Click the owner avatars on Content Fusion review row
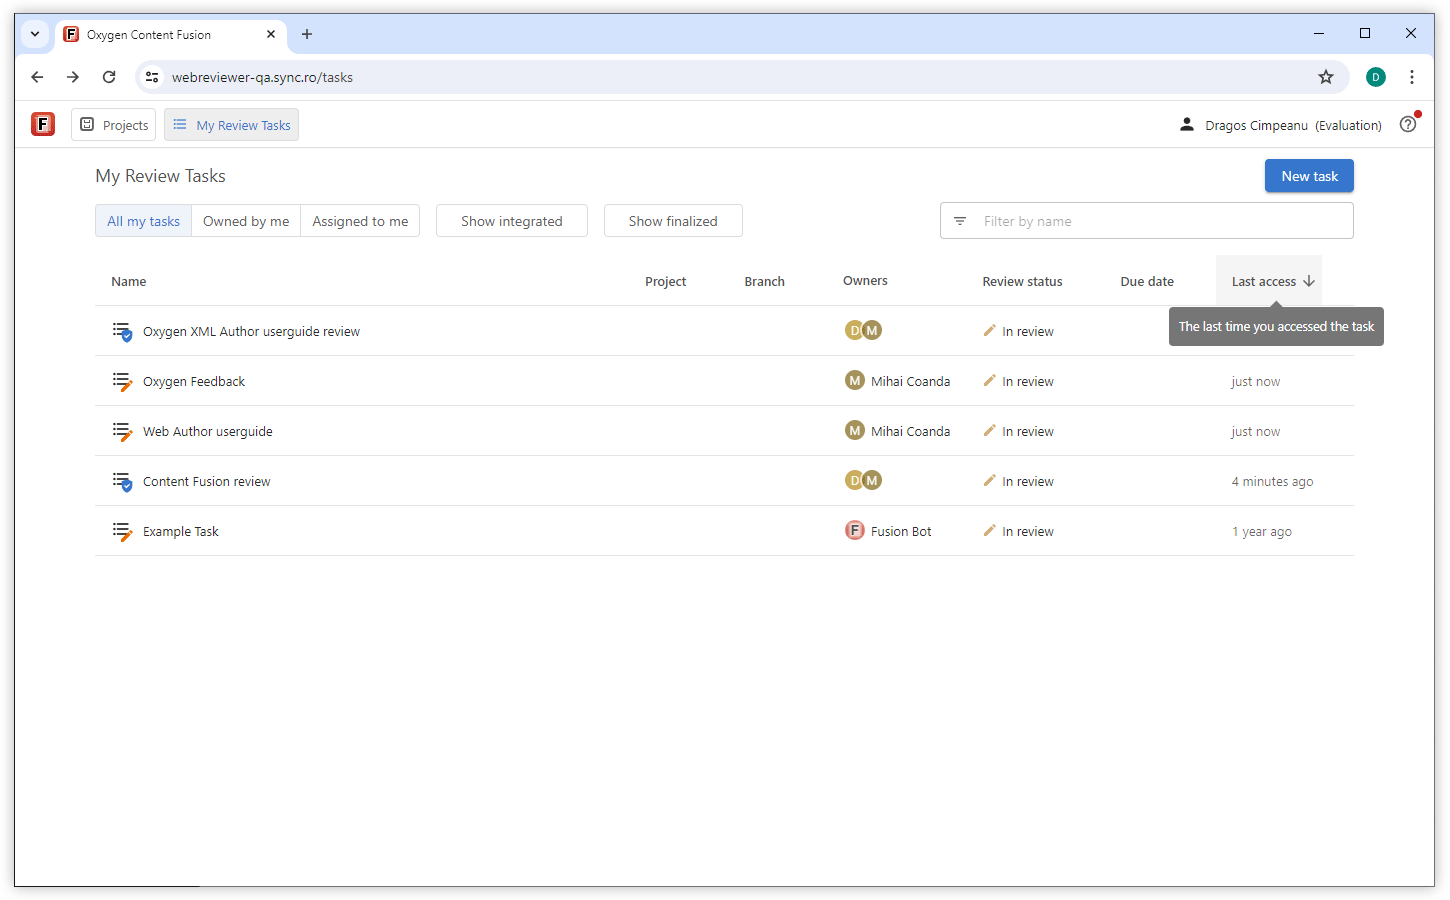 (863, 480)
